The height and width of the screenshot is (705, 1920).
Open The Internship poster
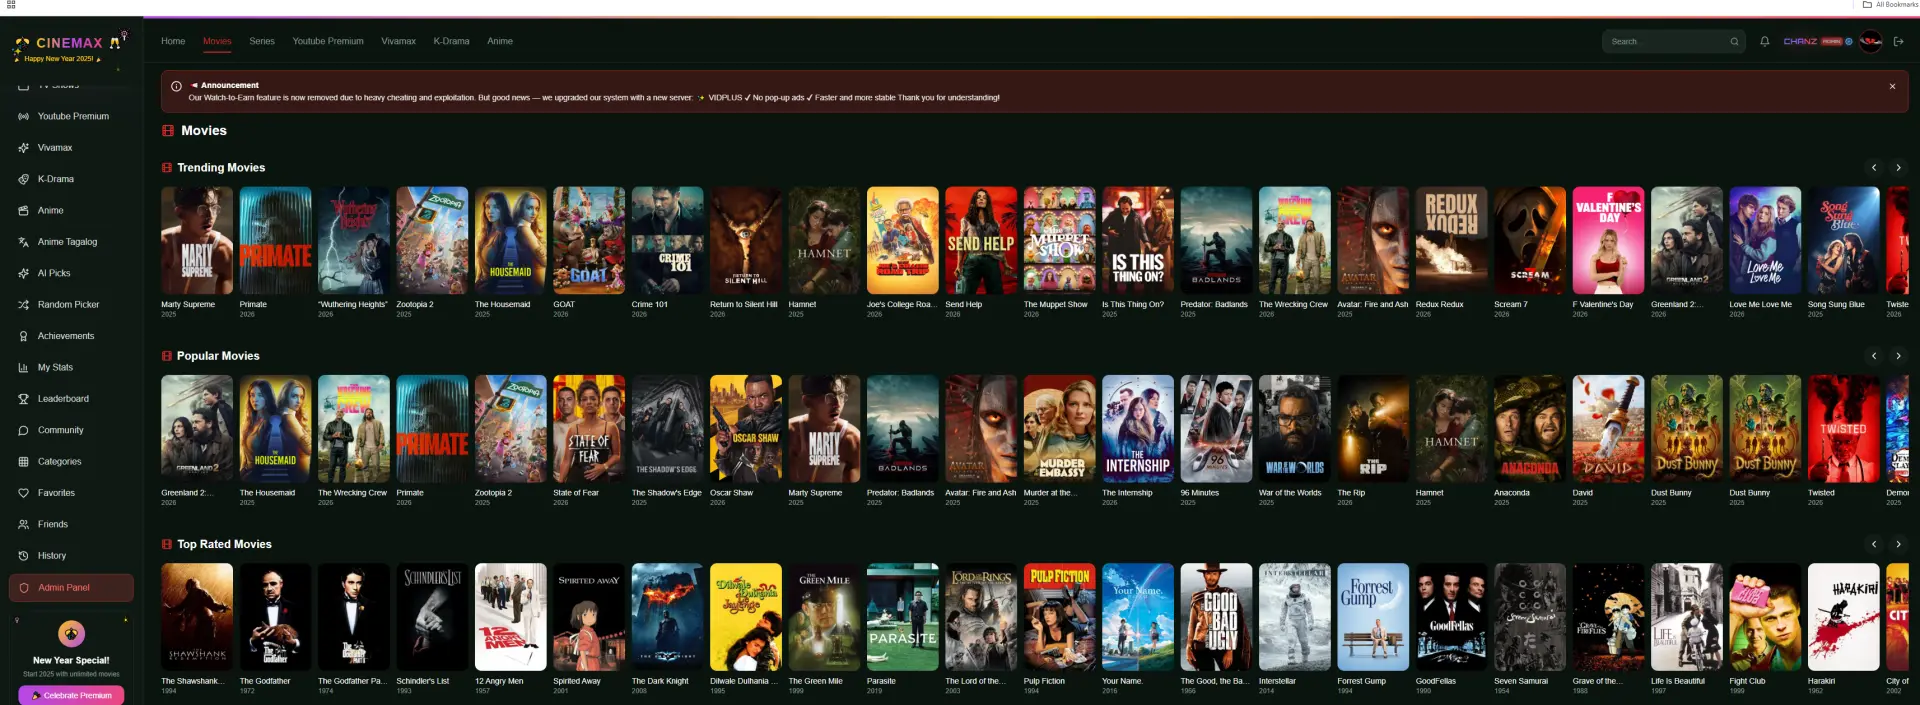1138,429
